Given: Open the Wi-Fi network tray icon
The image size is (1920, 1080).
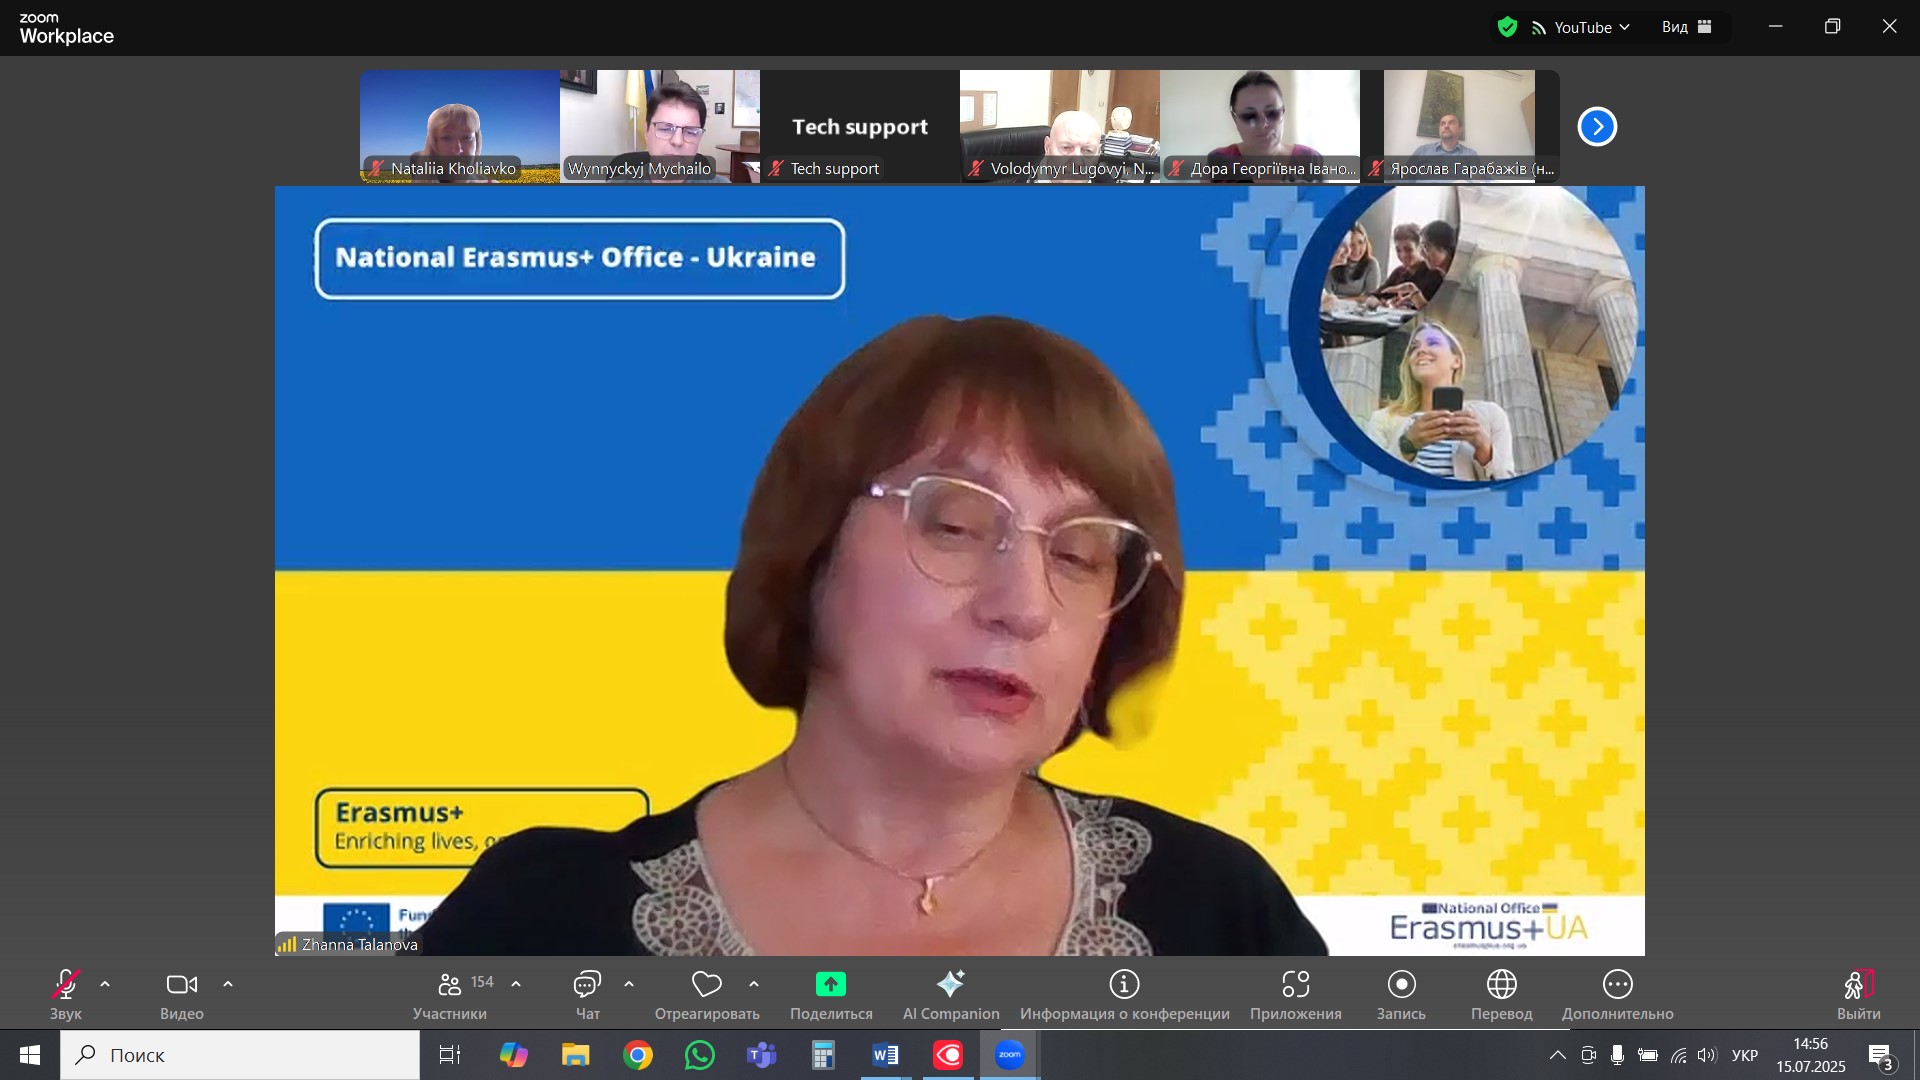Looking at the screenshot, I should (x=1679, y=1055).
